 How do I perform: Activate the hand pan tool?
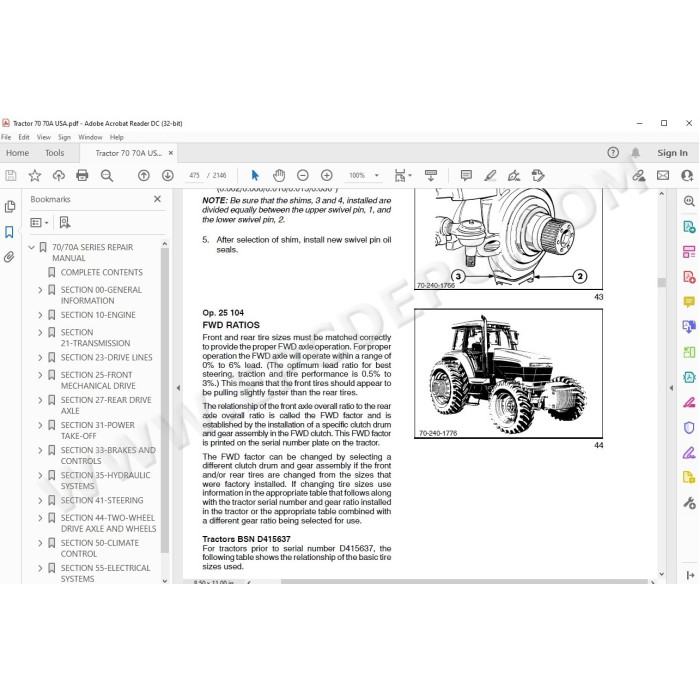[x=279, y=175]
